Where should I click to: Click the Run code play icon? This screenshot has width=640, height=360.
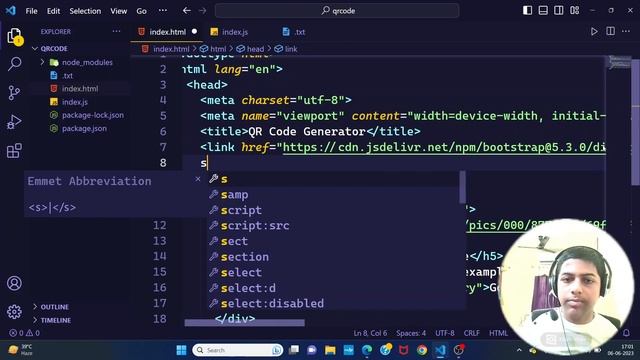[x=594, y=31]
